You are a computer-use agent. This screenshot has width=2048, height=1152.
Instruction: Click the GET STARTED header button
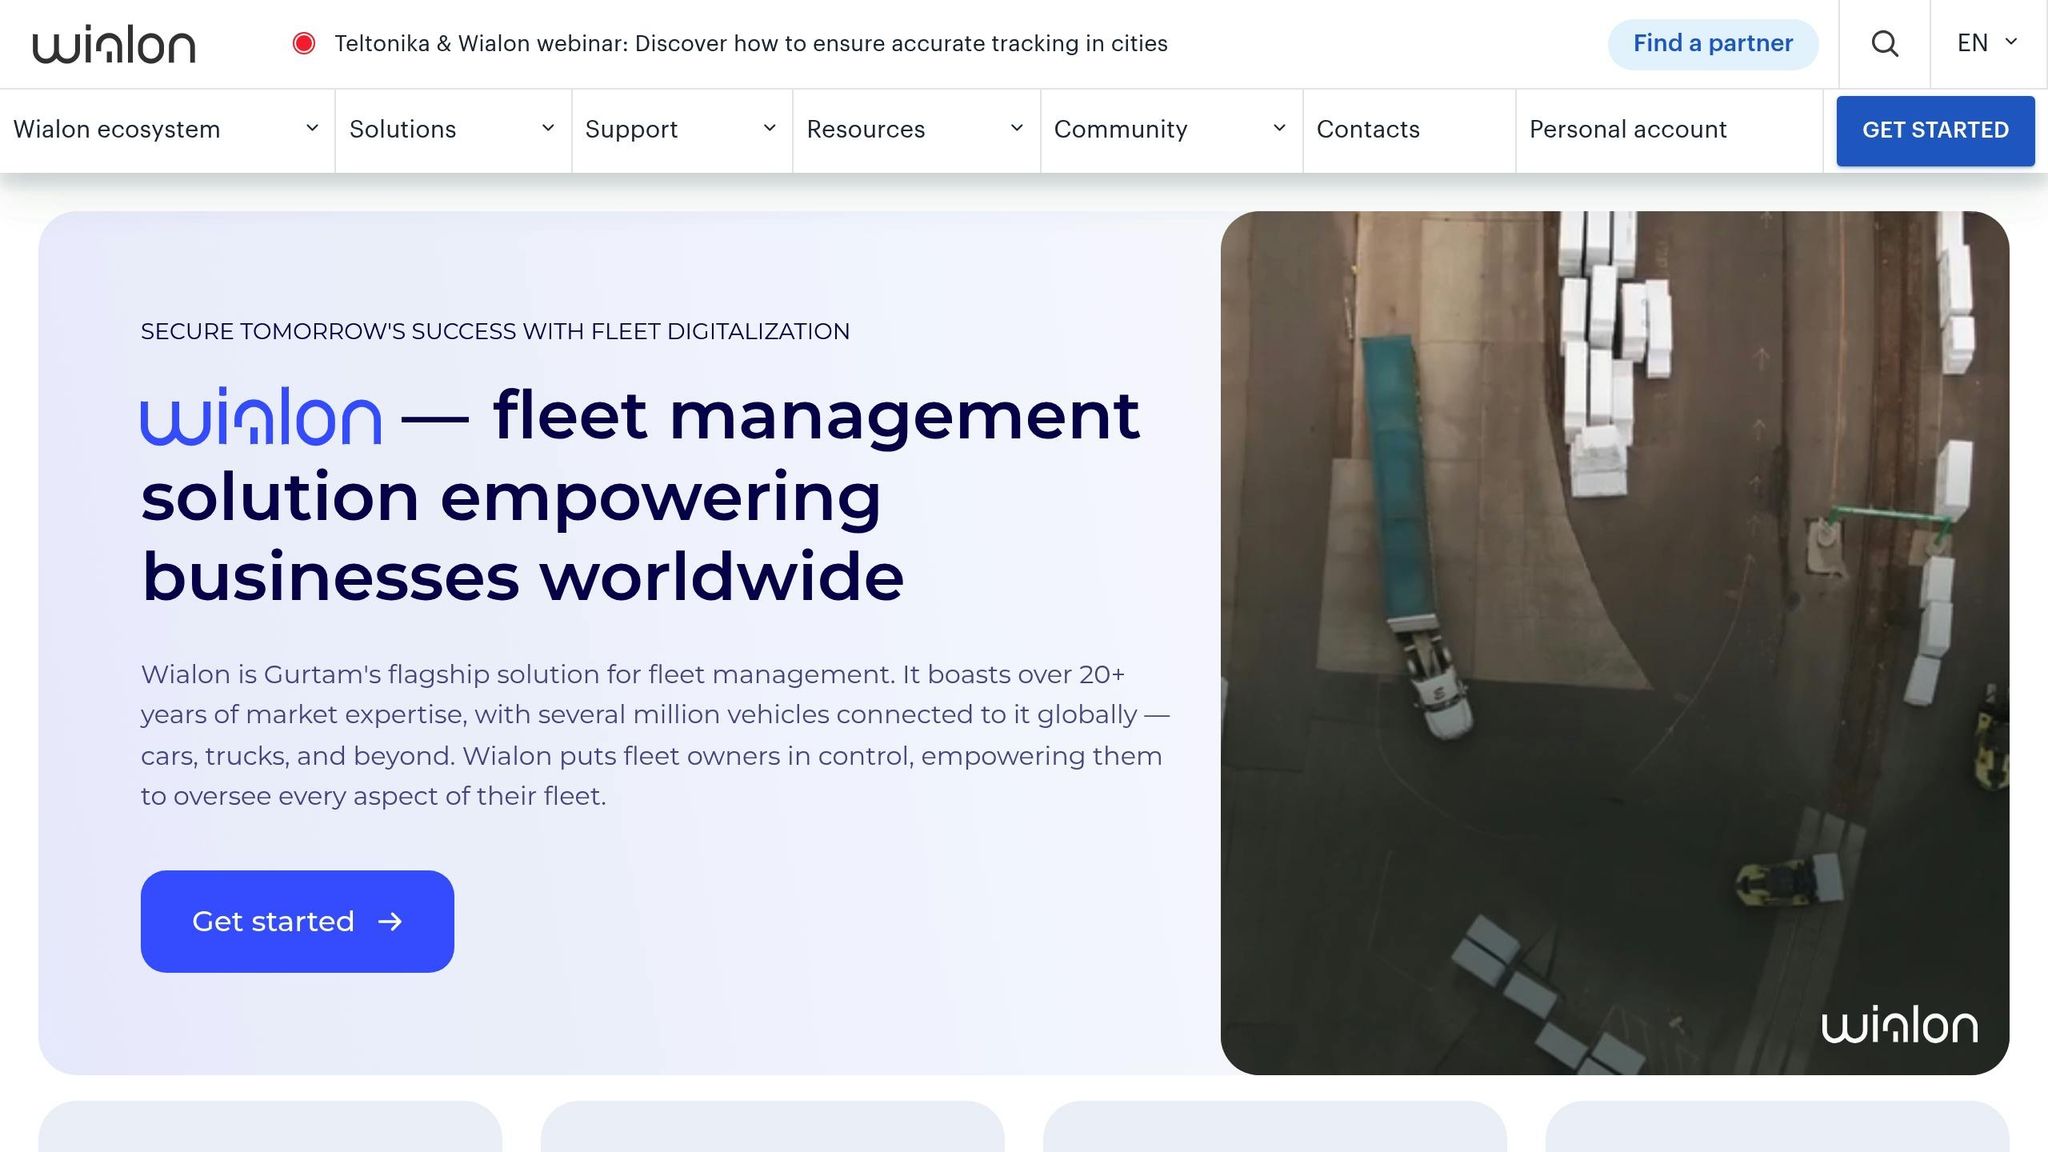click(1935, 131)
